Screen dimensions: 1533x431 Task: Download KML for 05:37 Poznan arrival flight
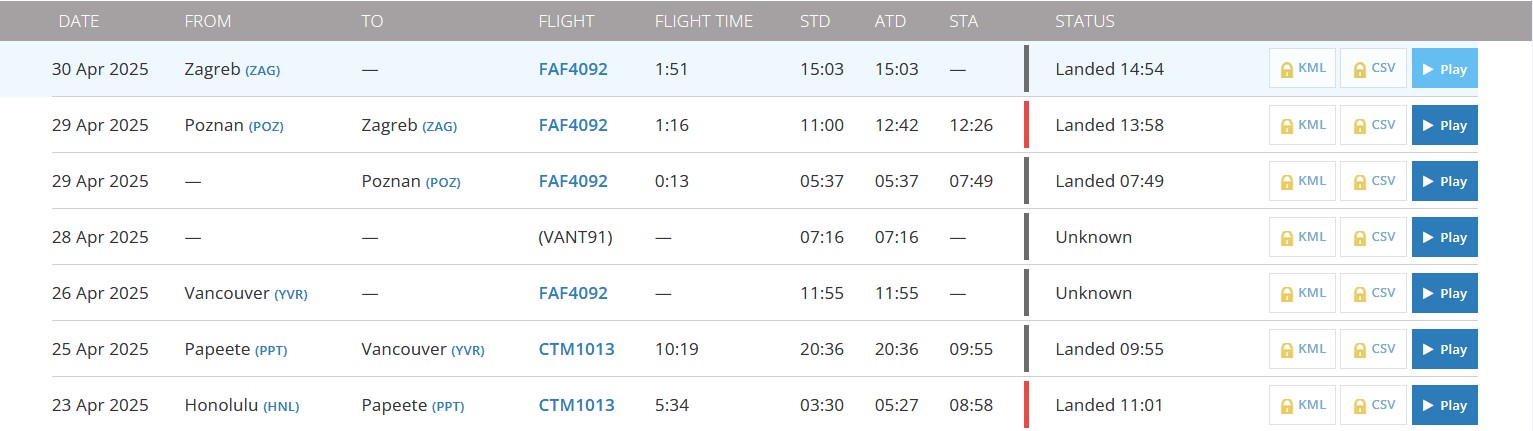(1302, 181)
